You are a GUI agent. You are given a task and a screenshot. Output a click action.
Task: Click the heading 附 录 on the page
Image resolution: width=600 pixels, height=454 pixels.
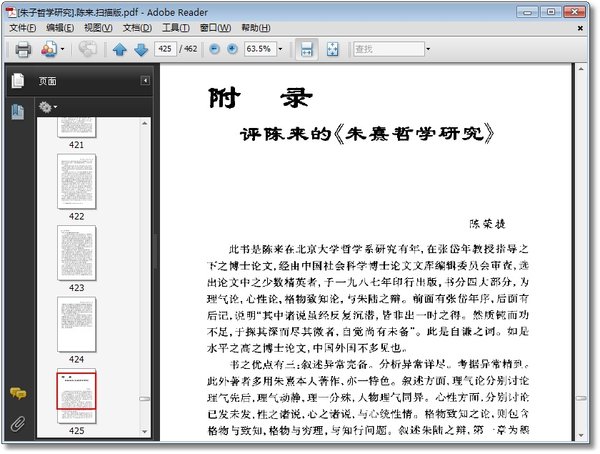[x=261, y=98]
